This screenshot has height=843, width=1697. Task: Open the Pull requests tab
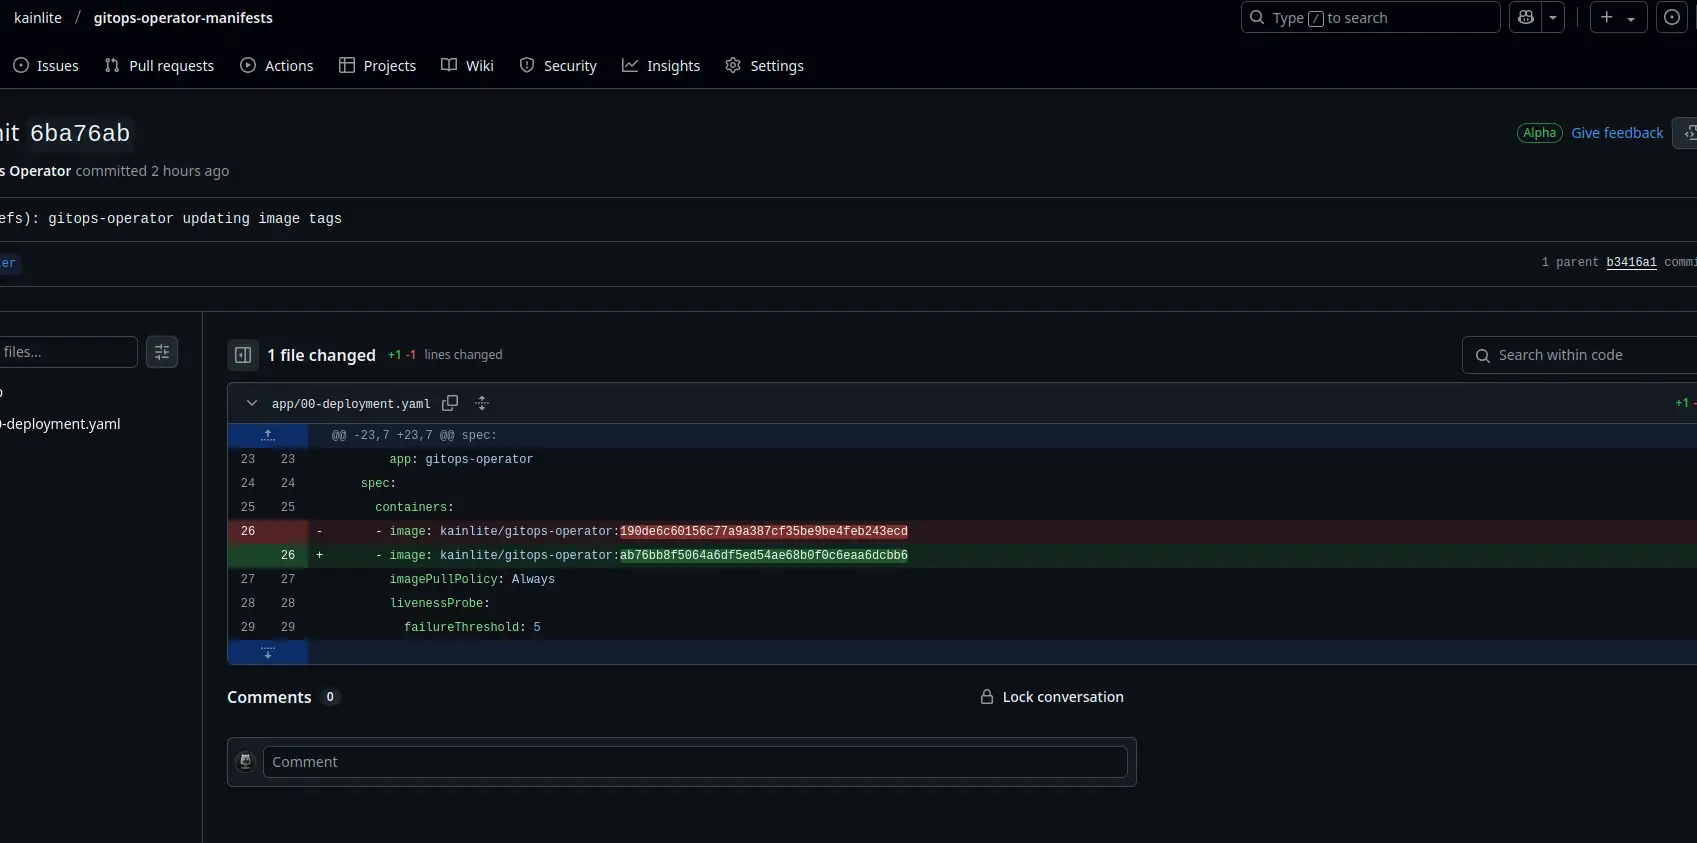159,66
